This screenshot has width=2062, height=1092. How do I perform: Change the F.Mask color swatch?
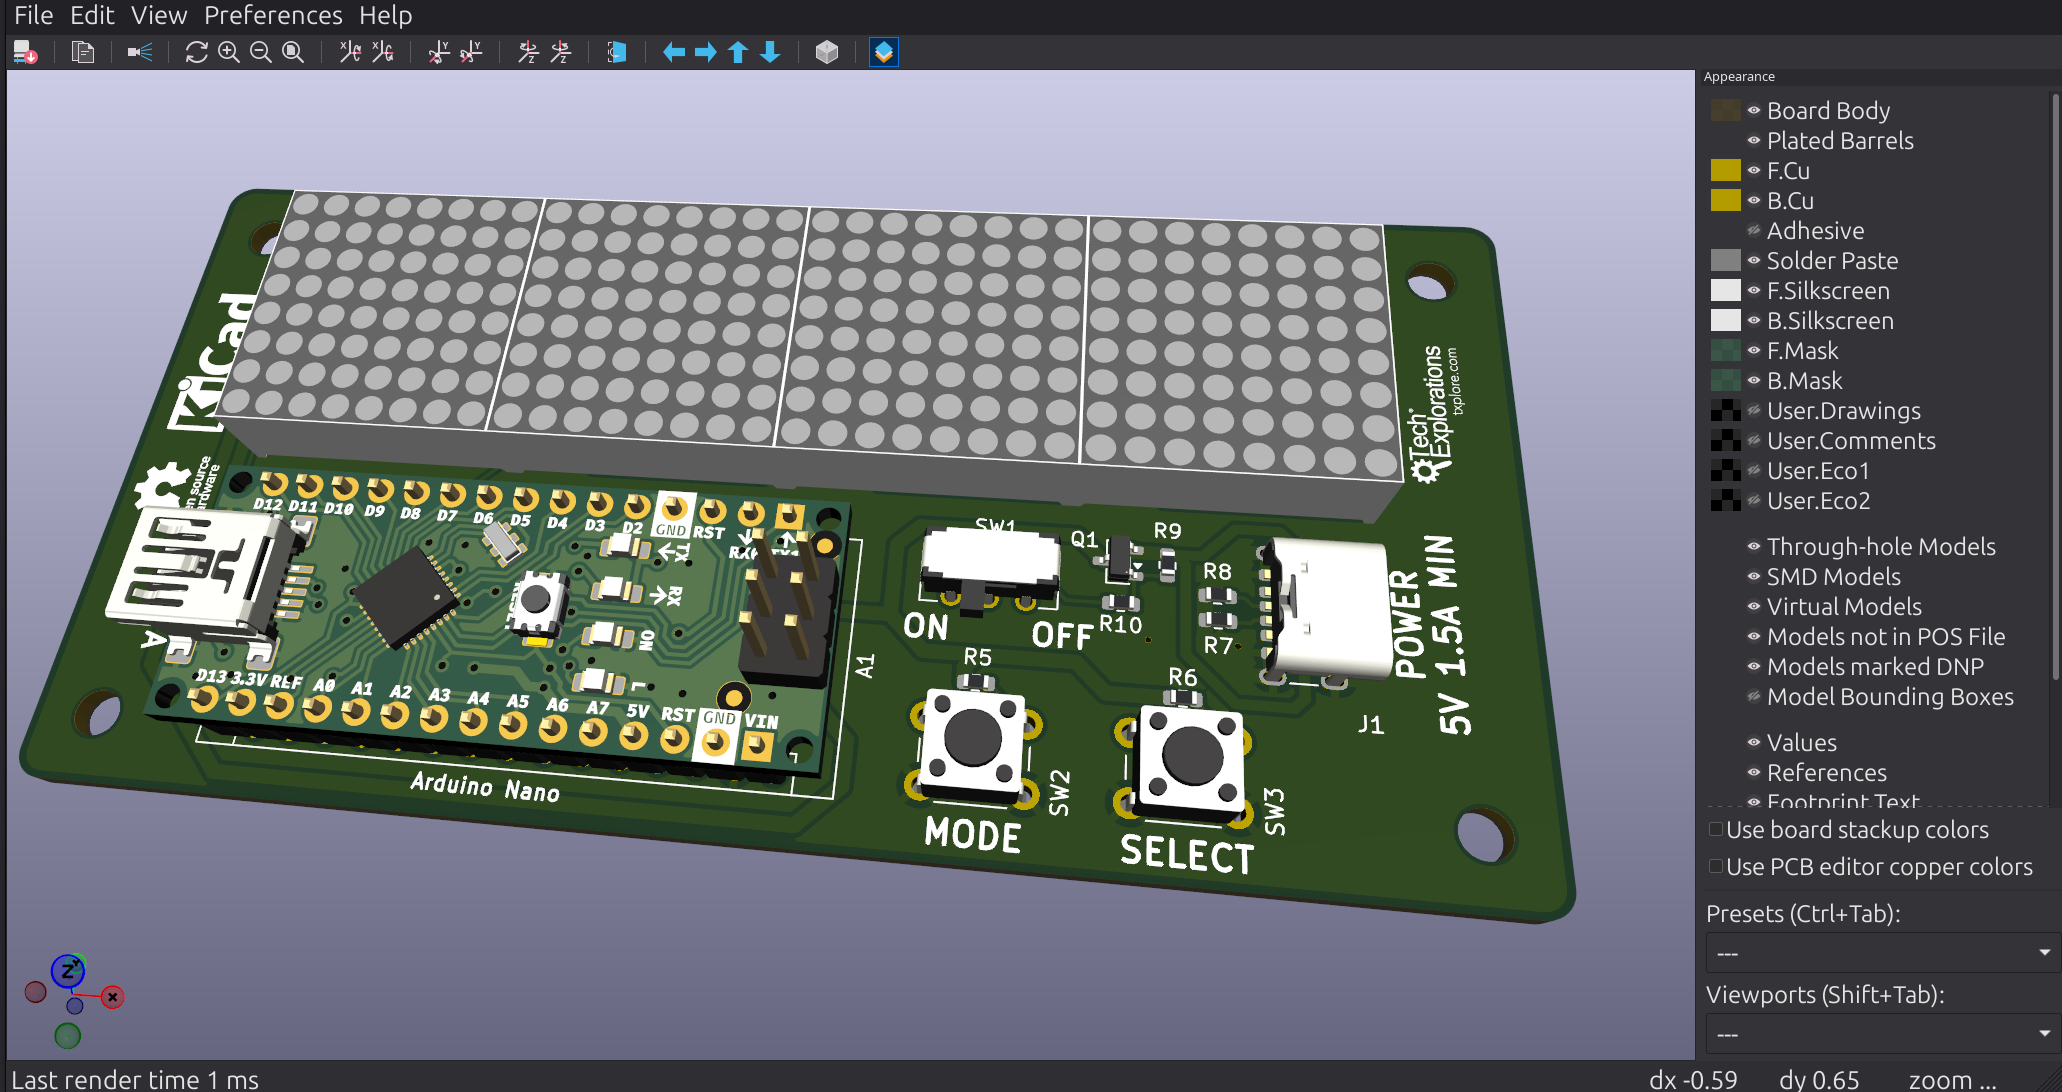(x=1725, y=351)
